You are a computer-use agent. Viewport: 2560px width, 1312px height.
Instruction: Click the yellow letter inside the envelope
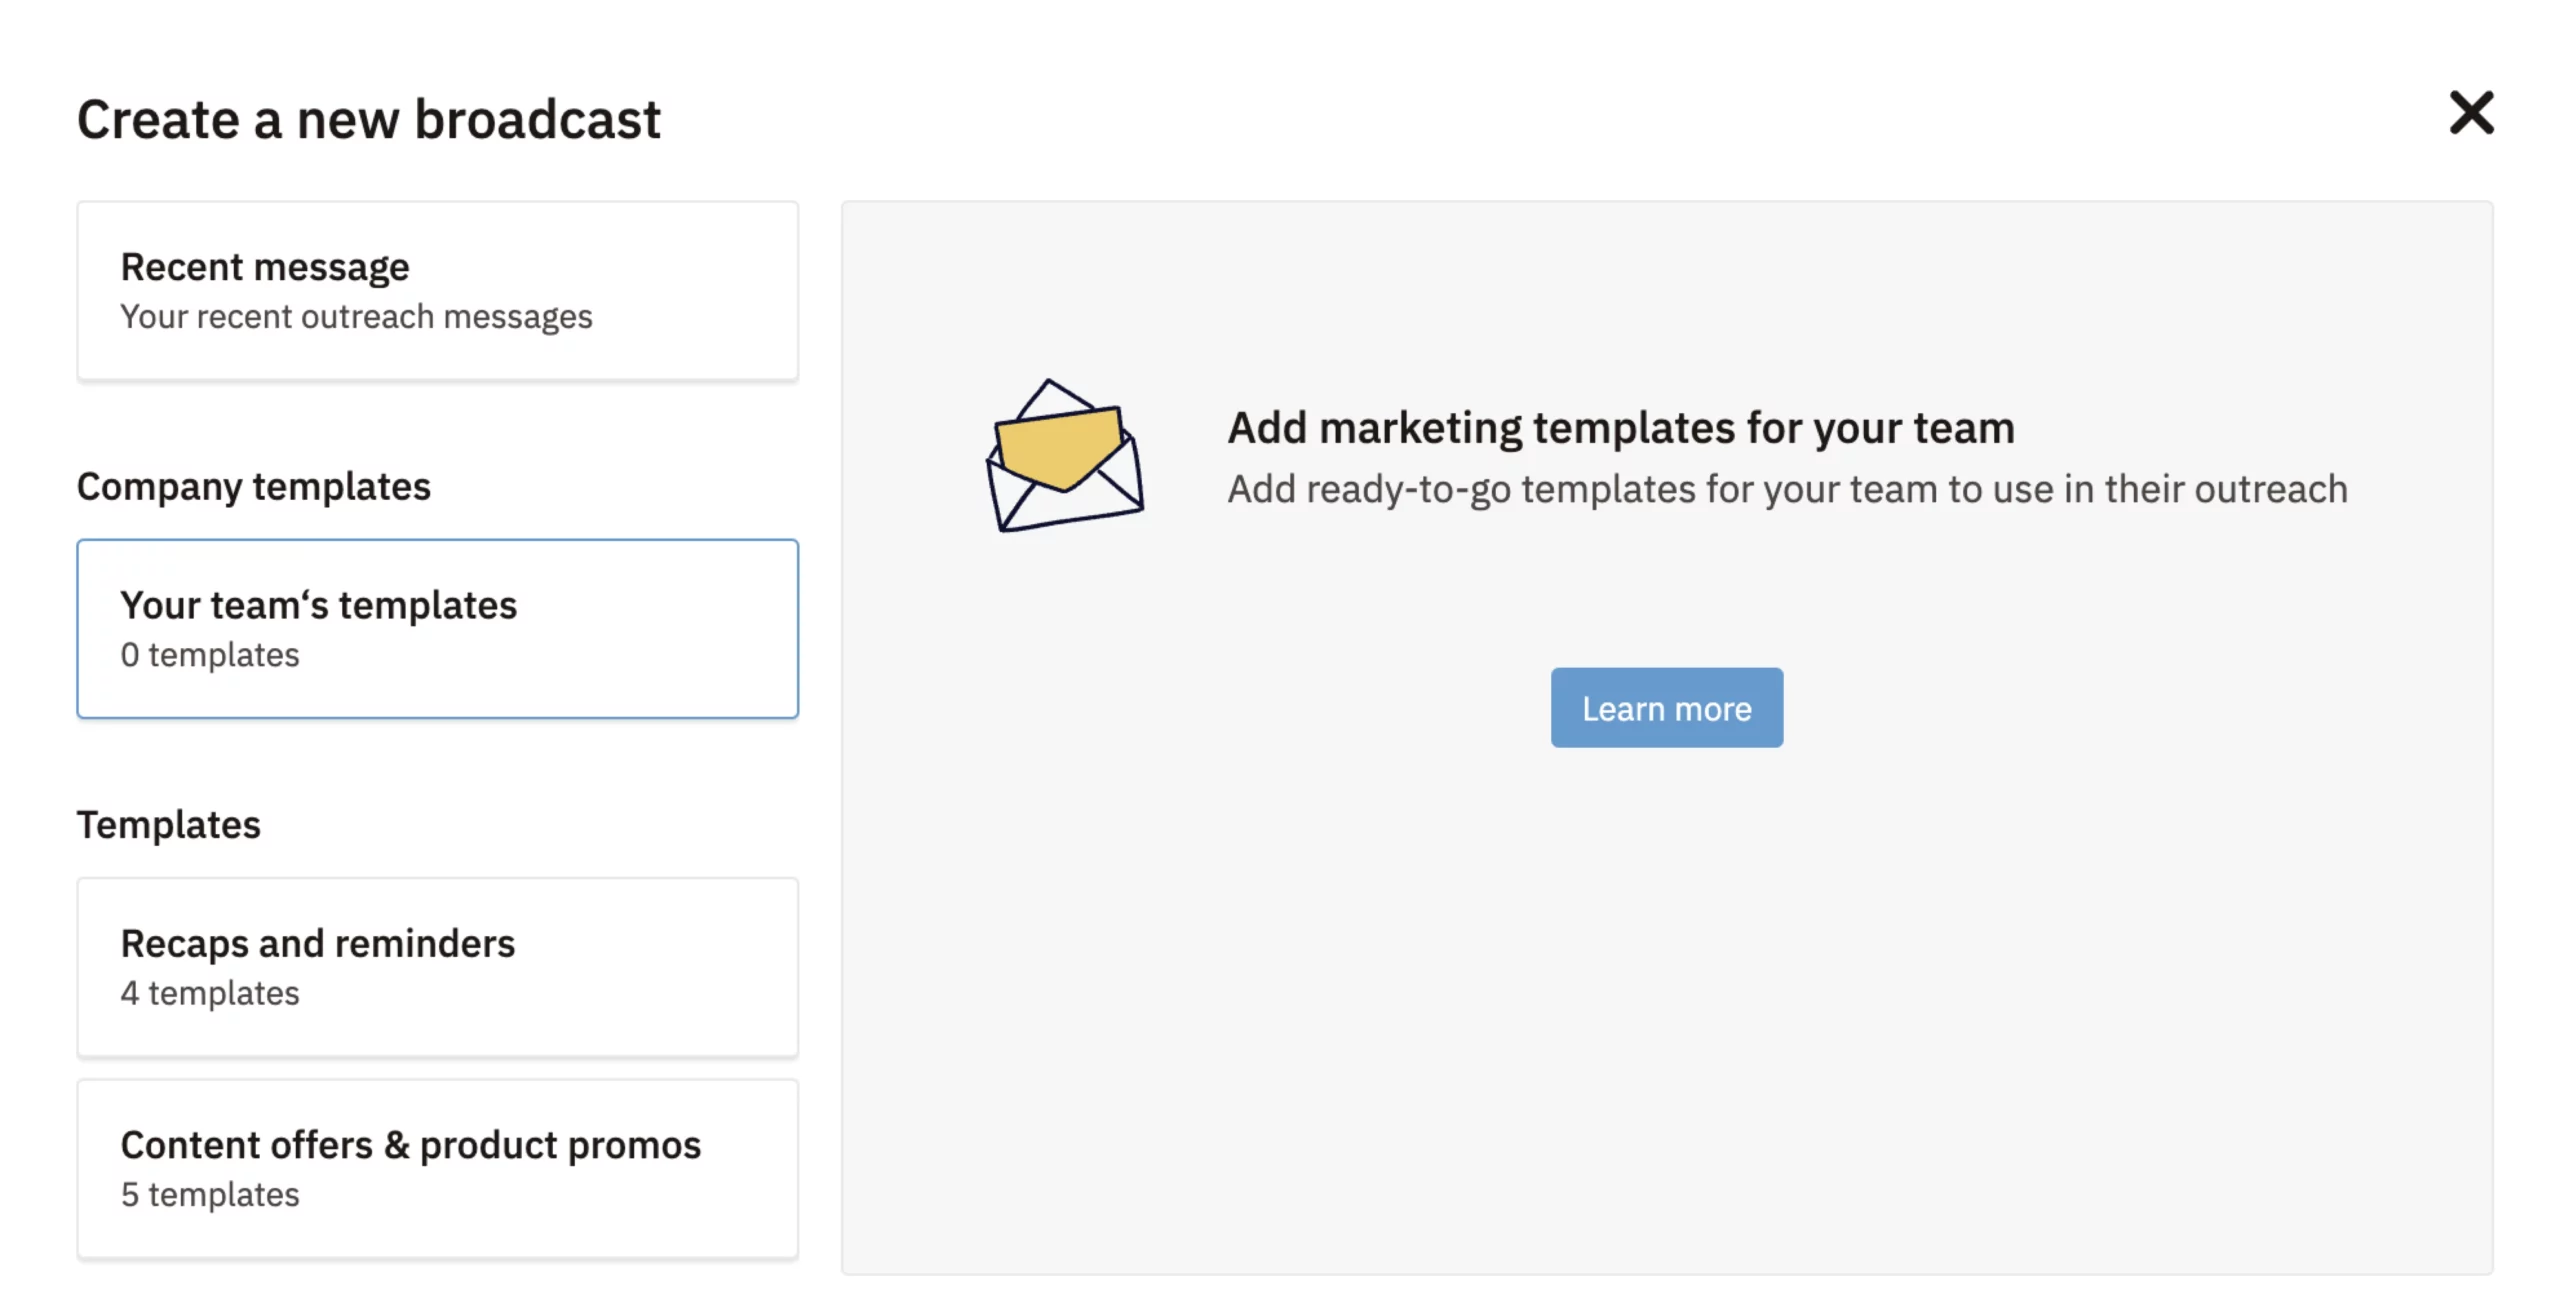tap(1060, 447)
